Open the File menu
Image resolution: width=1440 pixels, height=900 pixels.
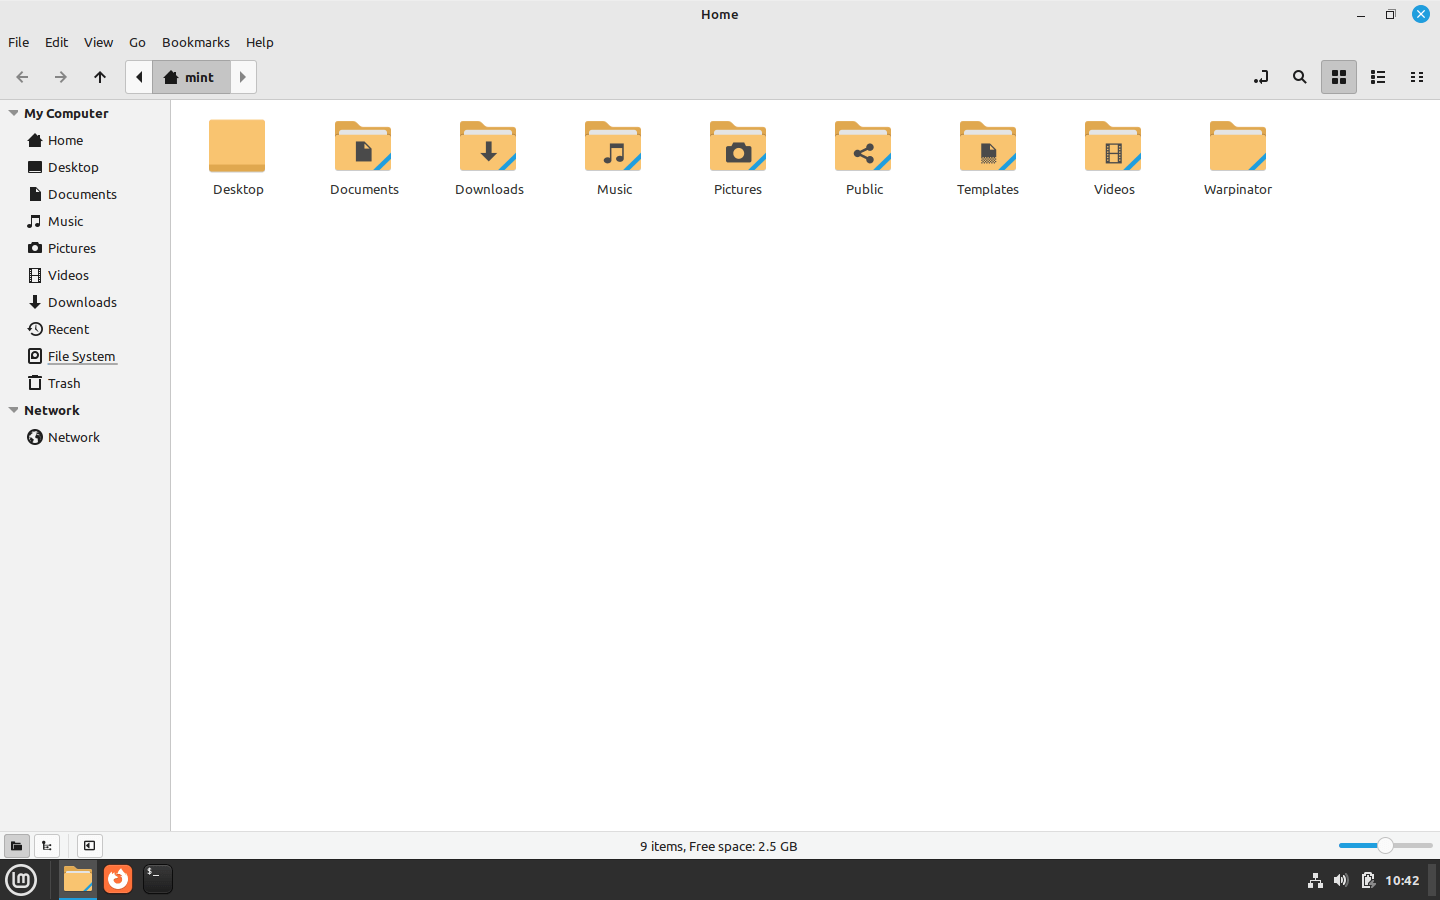click(x=19, y=42)
